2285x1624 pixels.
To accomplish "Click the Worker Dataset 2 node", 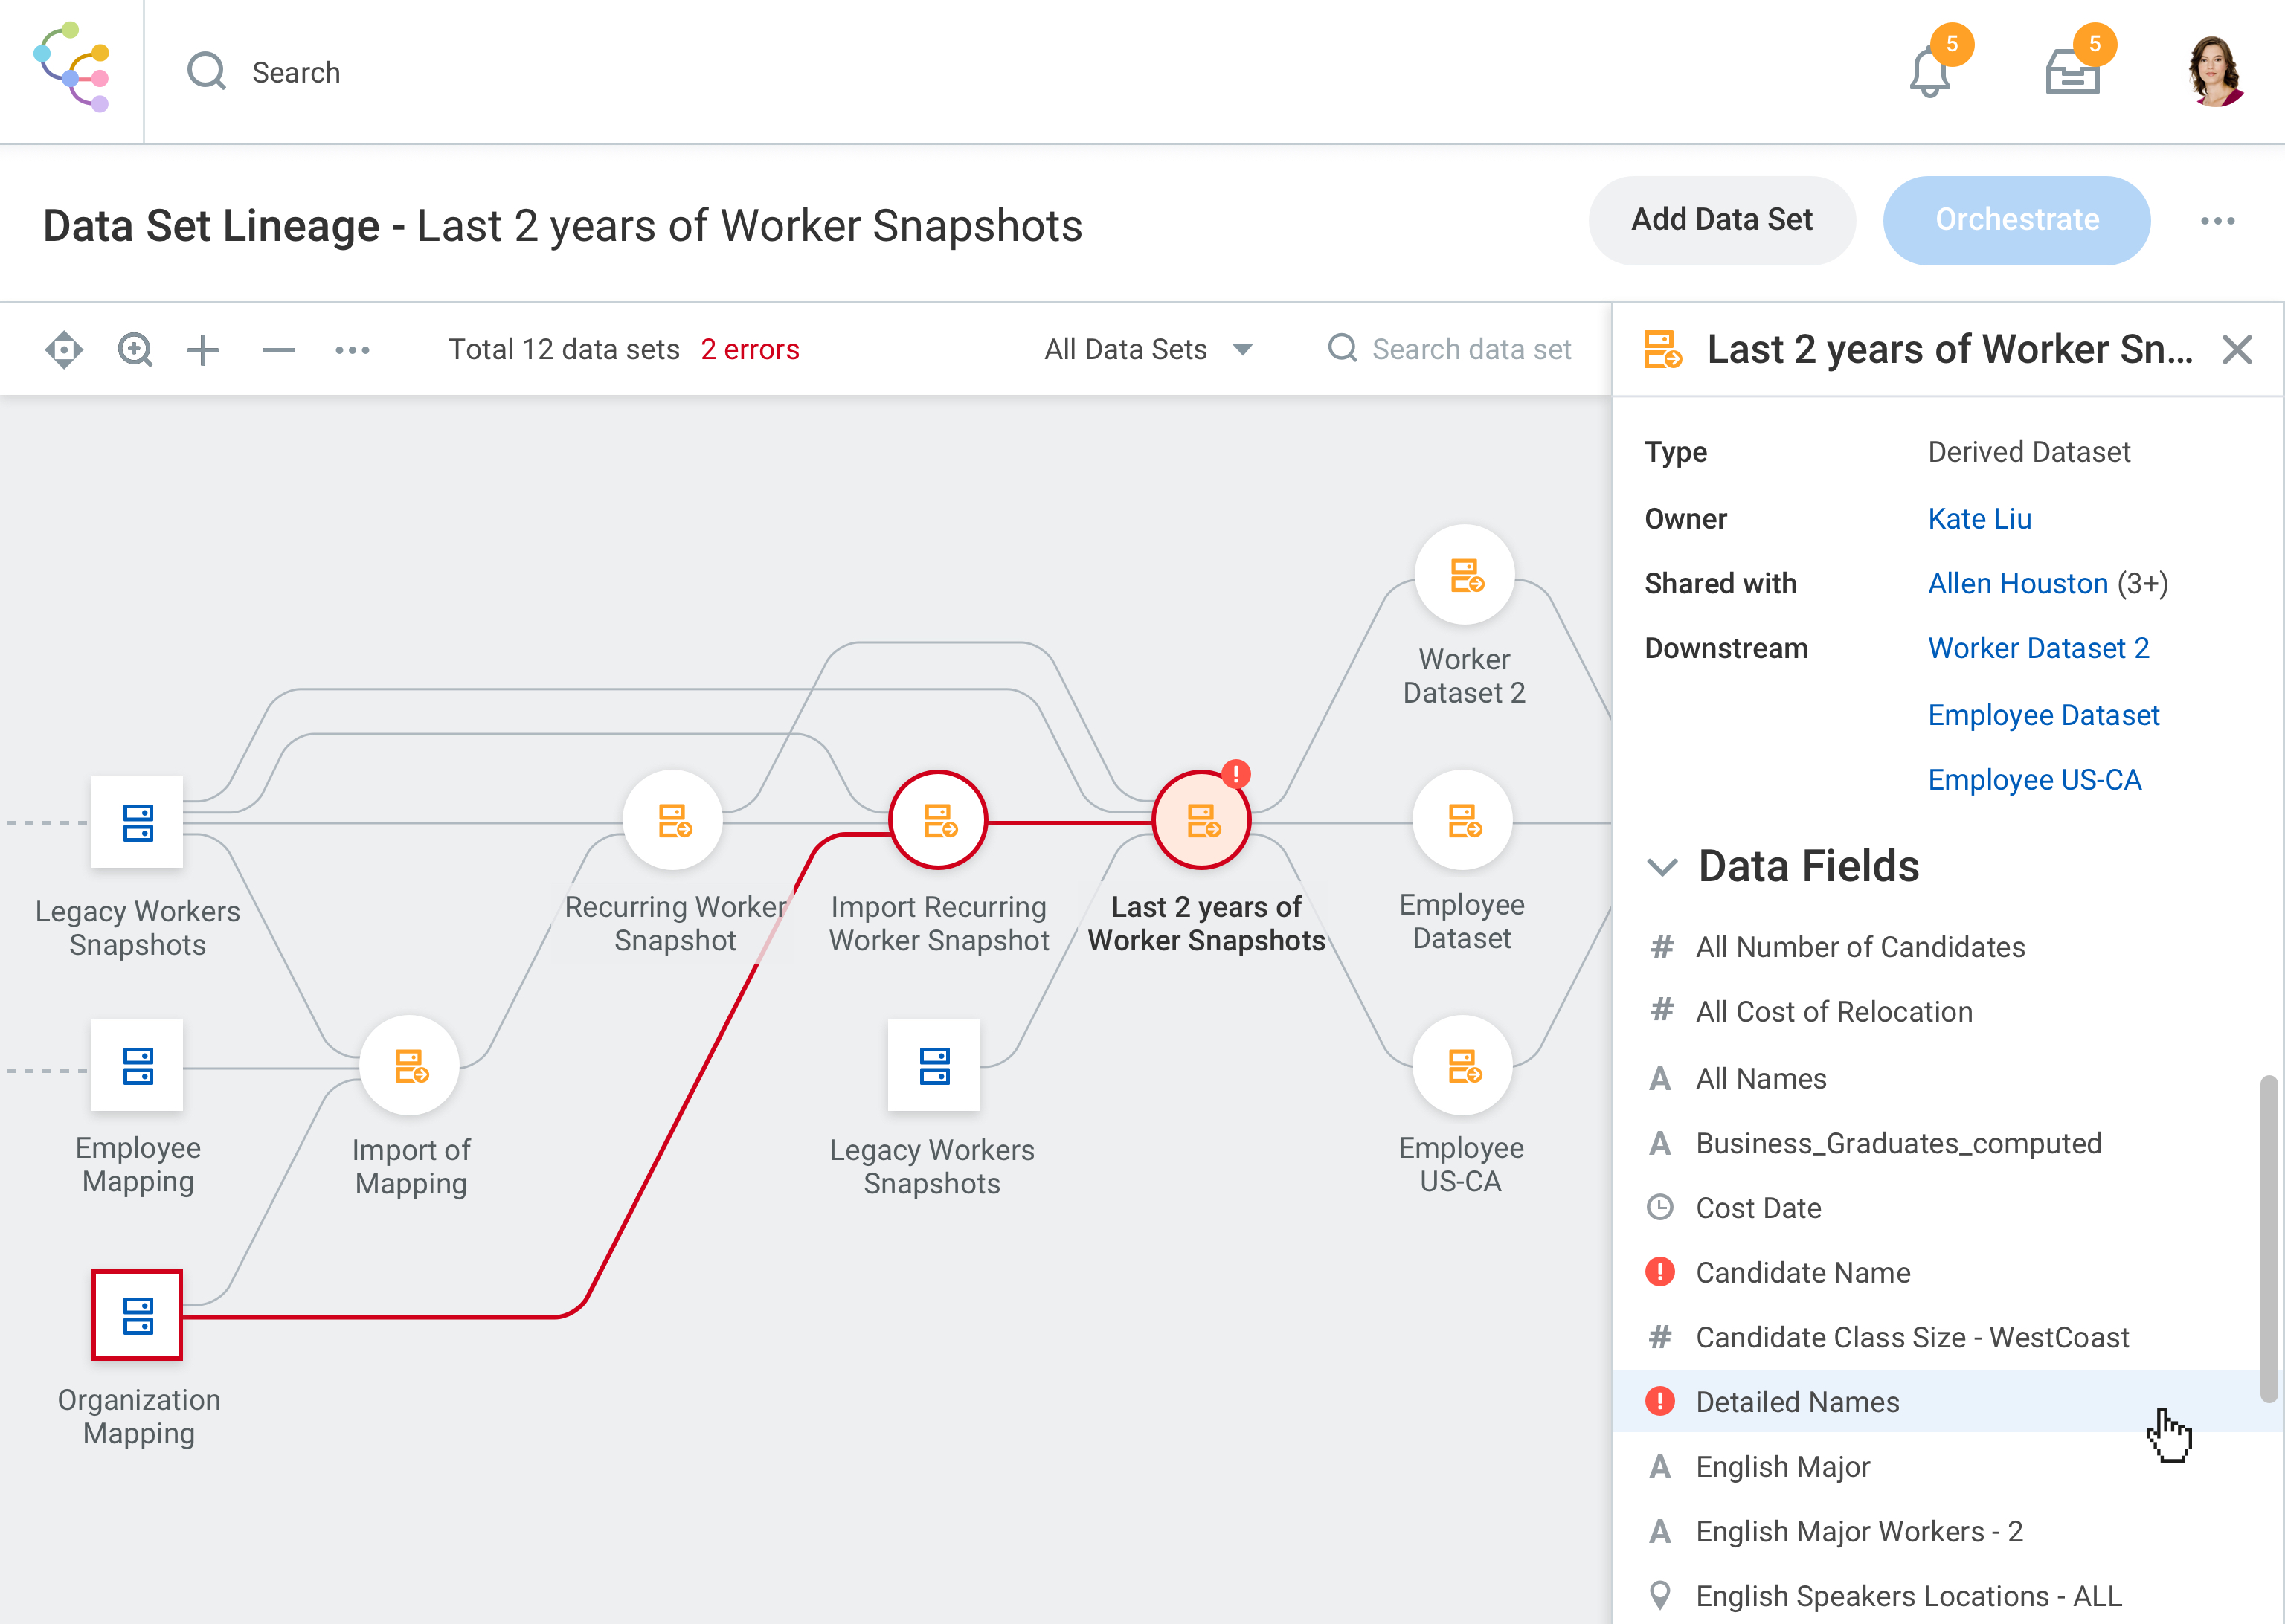I will [x=1464, y=575].
